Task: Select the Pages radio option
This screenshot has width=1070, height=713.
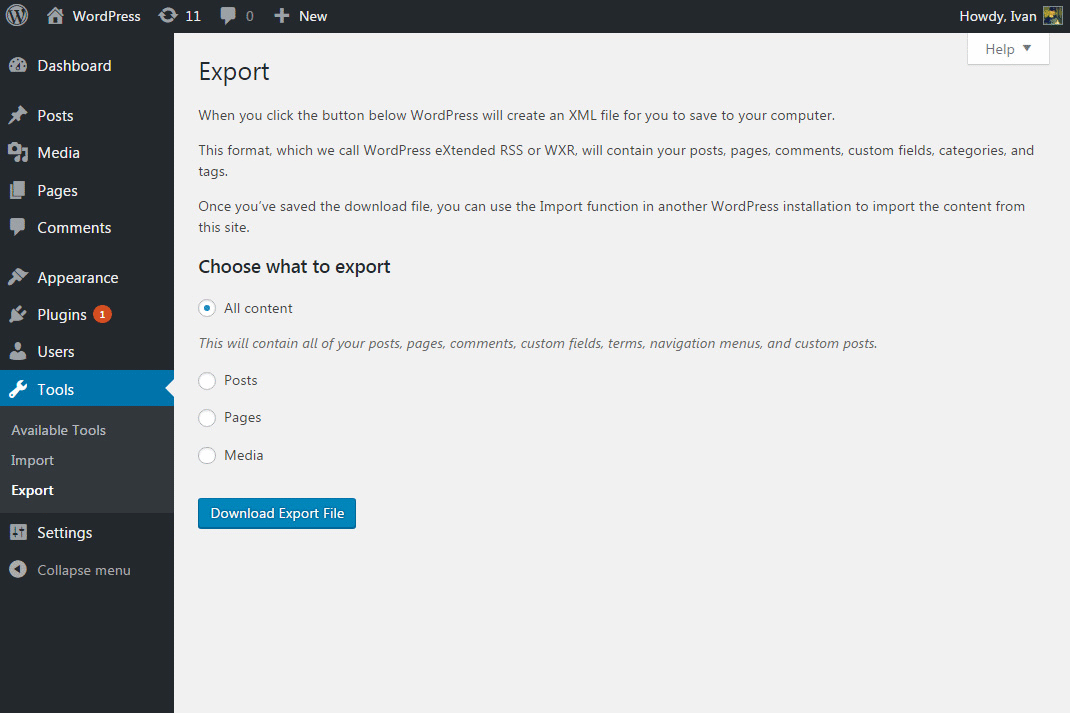Action: click(x=207, y=418)
